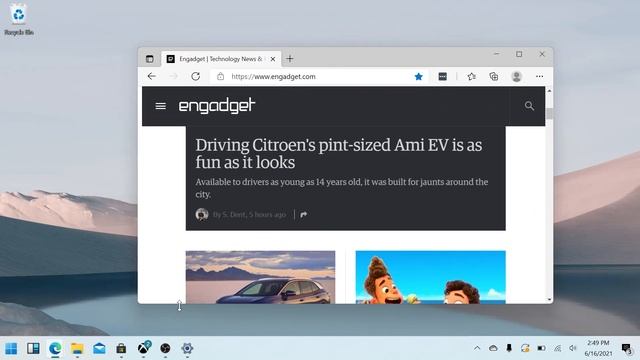Open the dark extension icon in toolbar
This screenshot has width=640, height=360.
pyautogui.click(x=442, y=76)
